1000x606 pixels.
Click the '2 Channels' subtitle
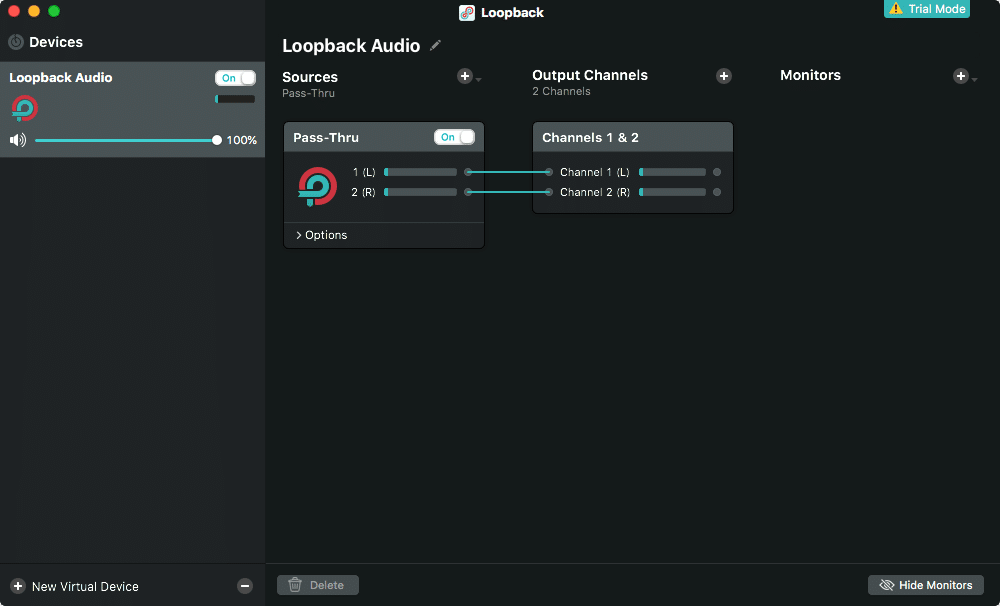pyautogui.click(x=561, y=91)
